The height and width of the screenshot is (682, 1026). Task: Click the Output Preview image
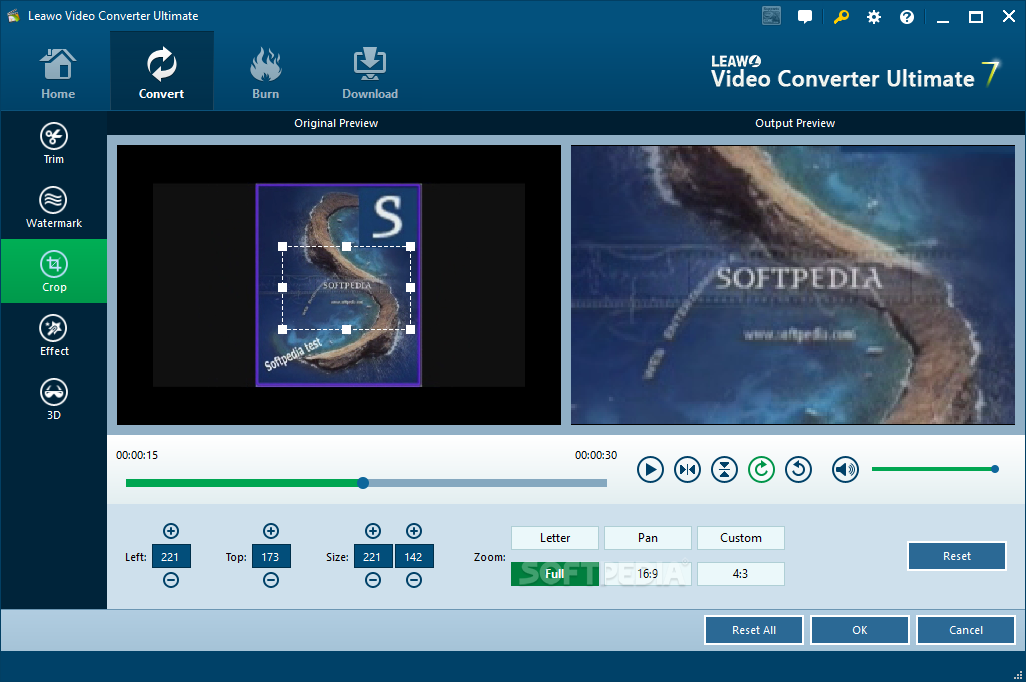[x=792, y=285]
